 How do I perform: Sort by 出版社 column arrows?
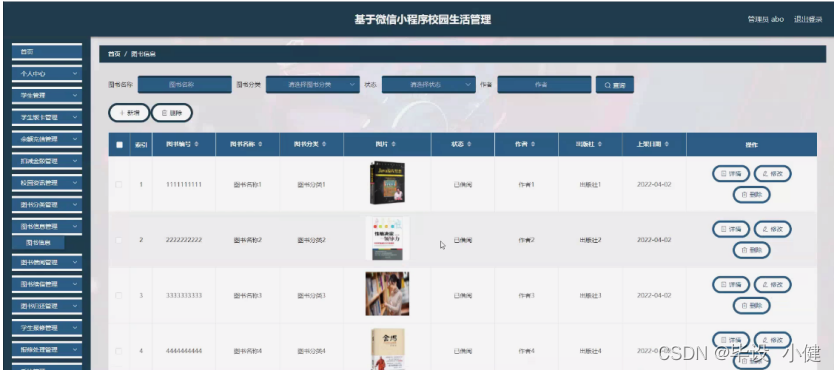click(600, 144)
